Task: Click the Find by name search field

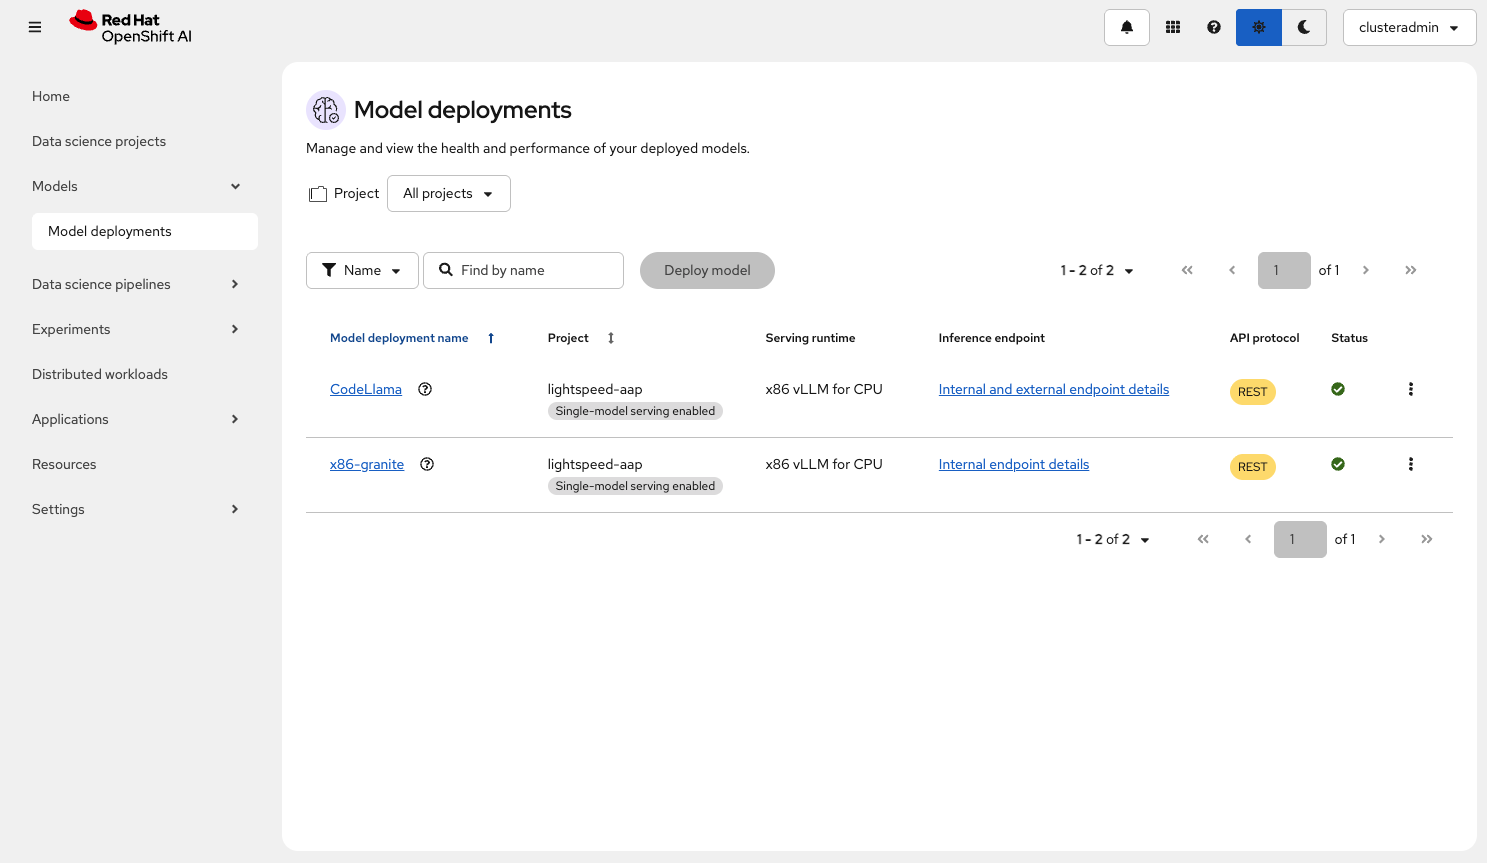Action: click(535, 271)
